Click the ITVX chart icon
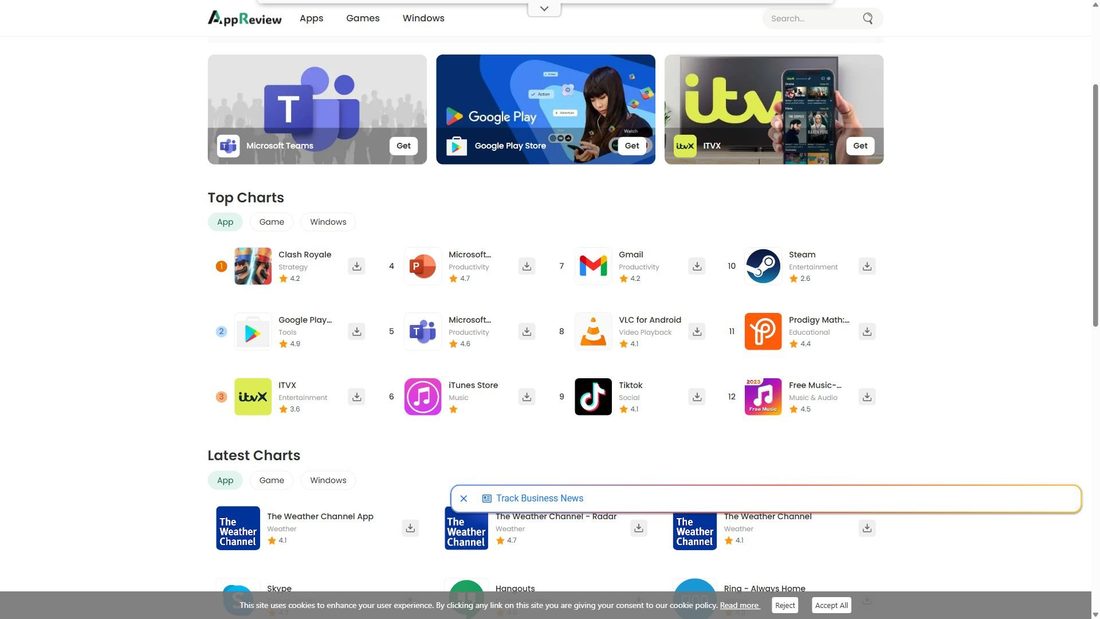 [253, 397]
